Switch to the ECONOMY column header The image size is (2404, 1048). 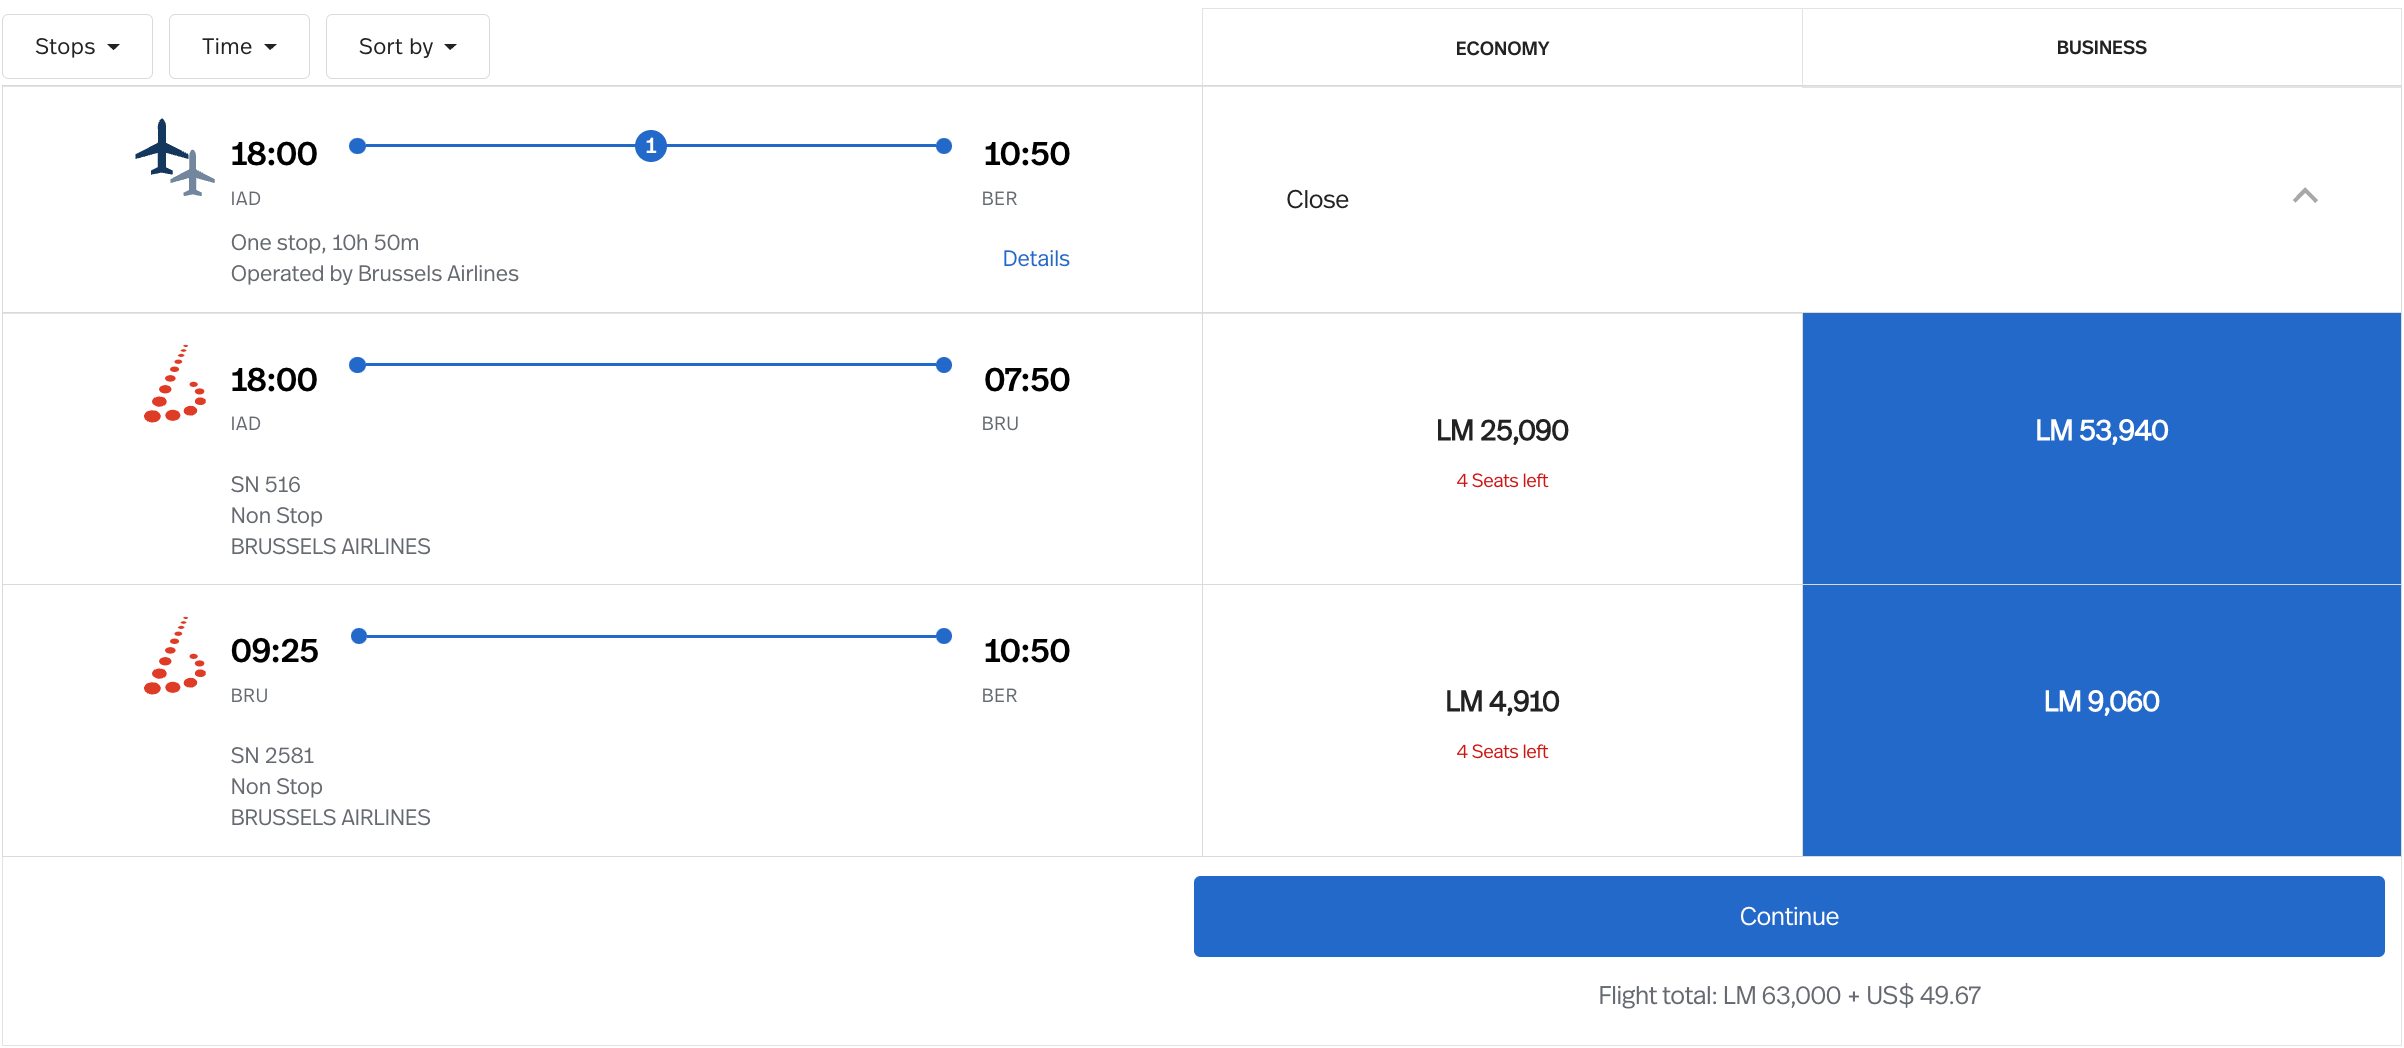click(1502, 47)
